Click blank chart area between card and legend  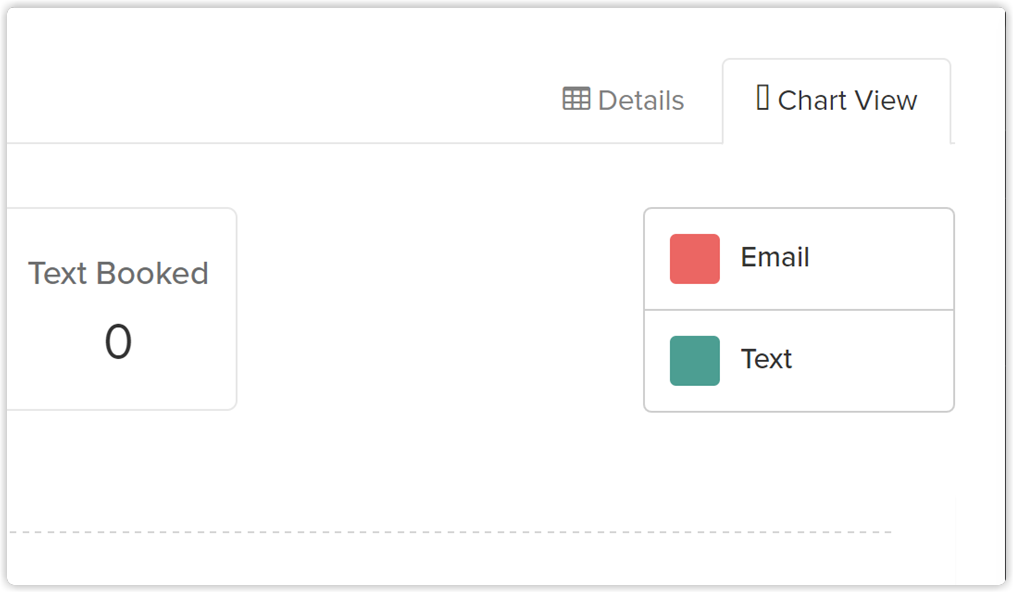coord(440,309)
